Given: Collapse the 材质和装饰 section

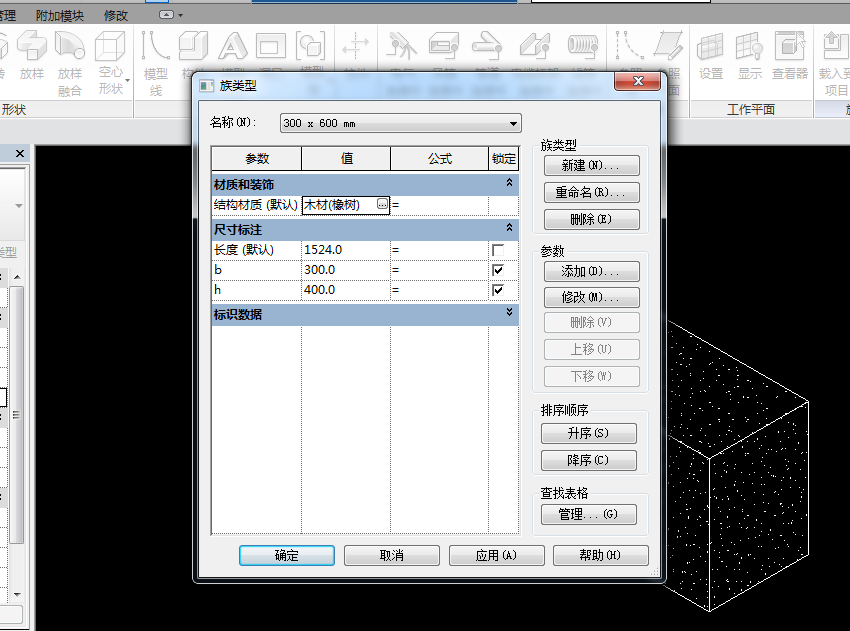Looking at the screenshot, I should [510, 184].
